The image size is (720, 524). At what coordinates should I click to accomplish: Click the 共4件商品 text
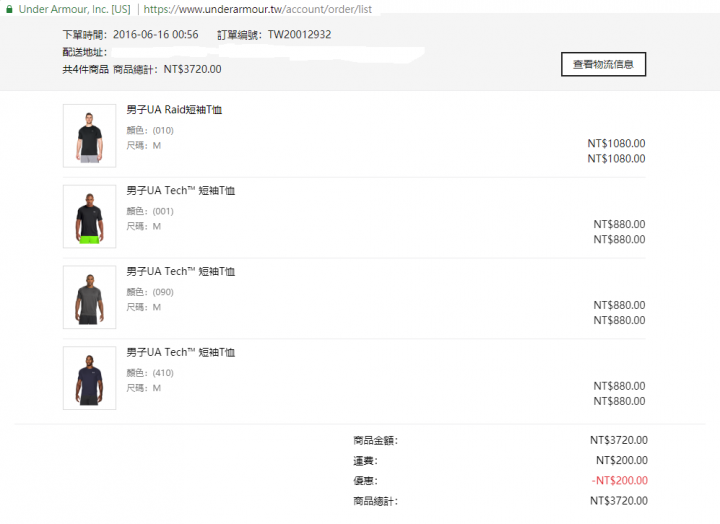85,69
